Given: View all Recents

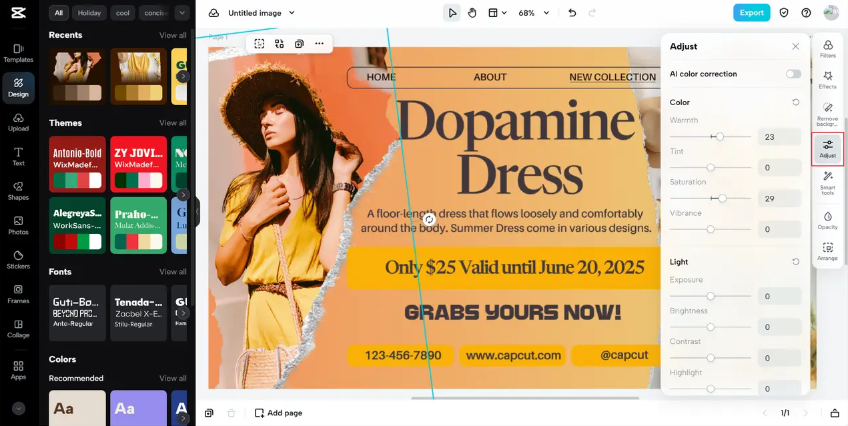Looking at the screenshot, I should click(x=173, y=35).
